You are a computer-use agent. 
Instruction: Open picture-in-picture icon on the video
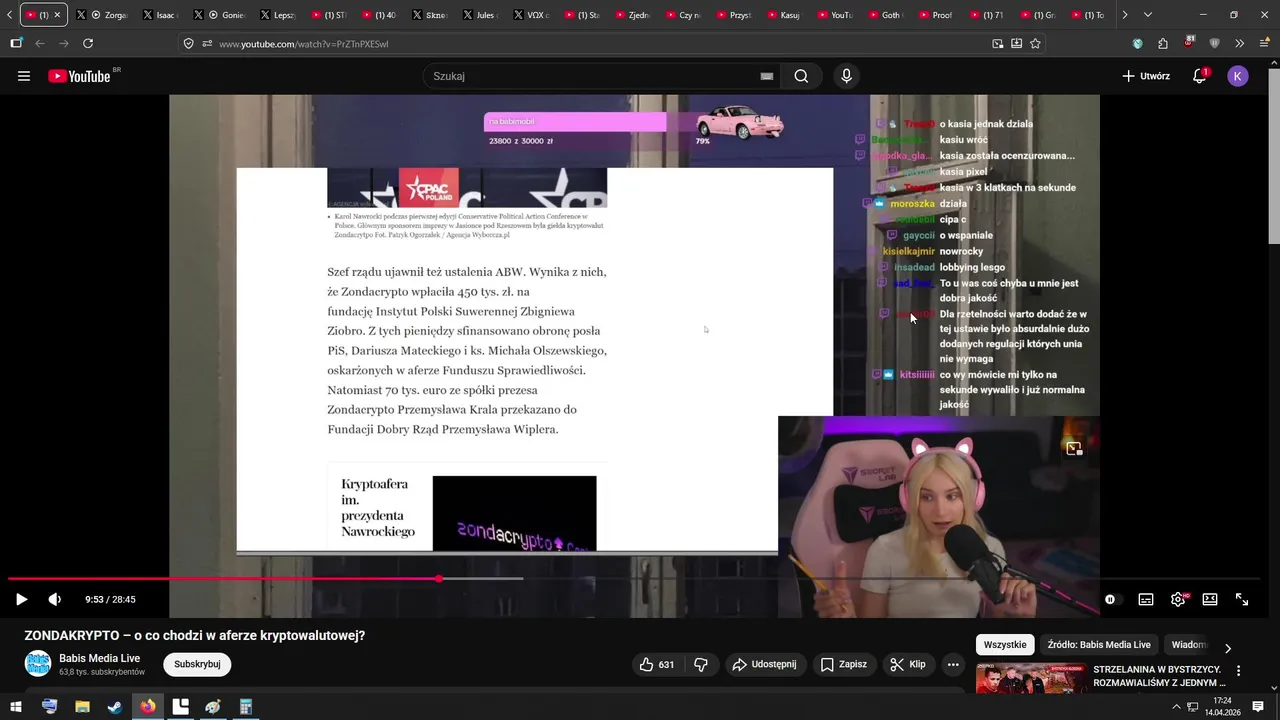[x=1074, y=449]
